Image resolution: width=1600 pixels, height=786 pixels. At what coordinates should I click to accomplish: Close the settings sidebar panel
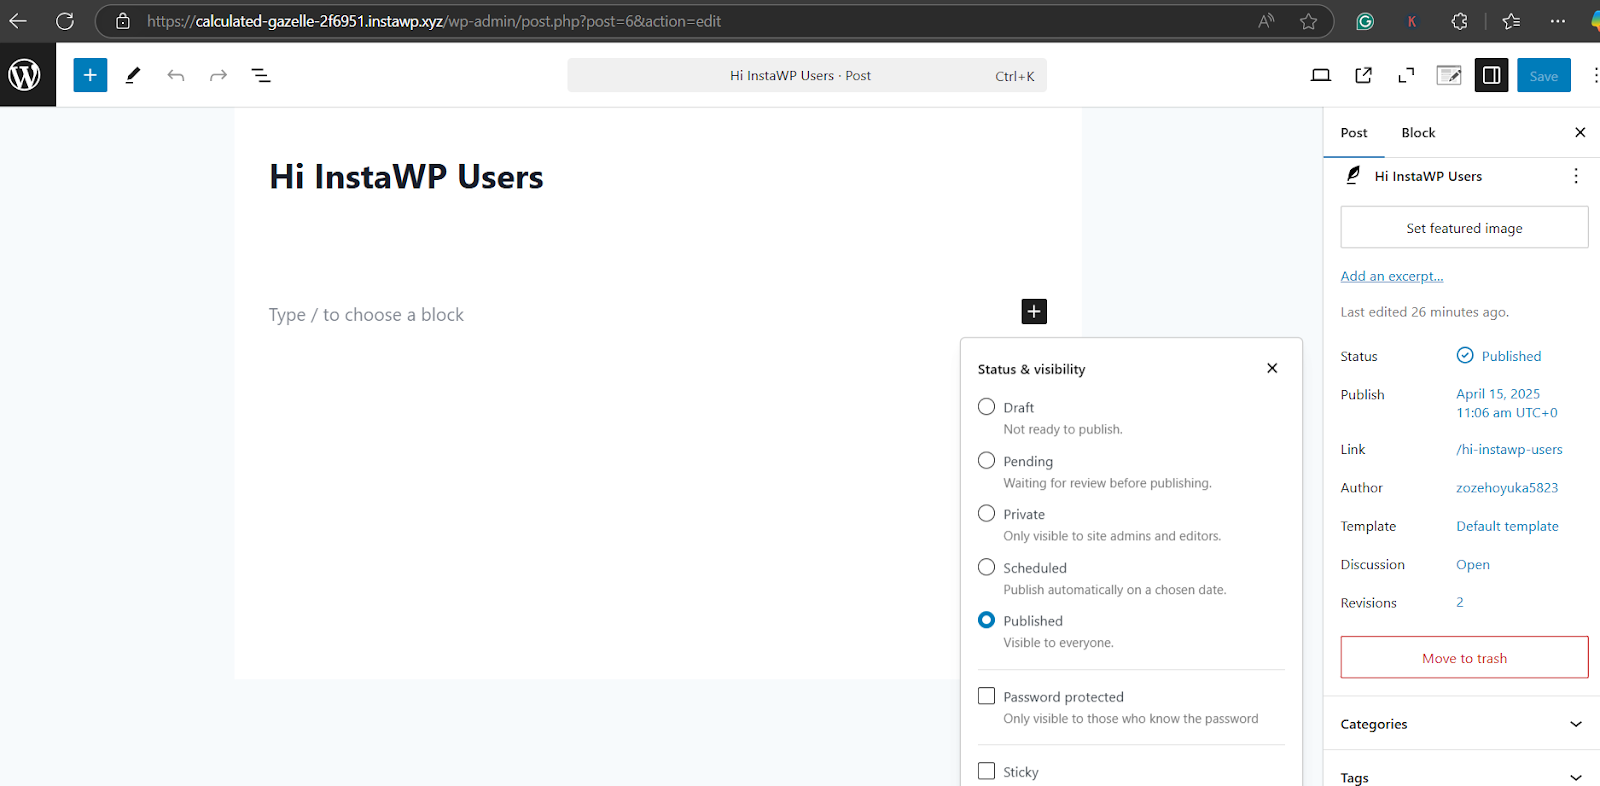click(x=1580, y=132)
